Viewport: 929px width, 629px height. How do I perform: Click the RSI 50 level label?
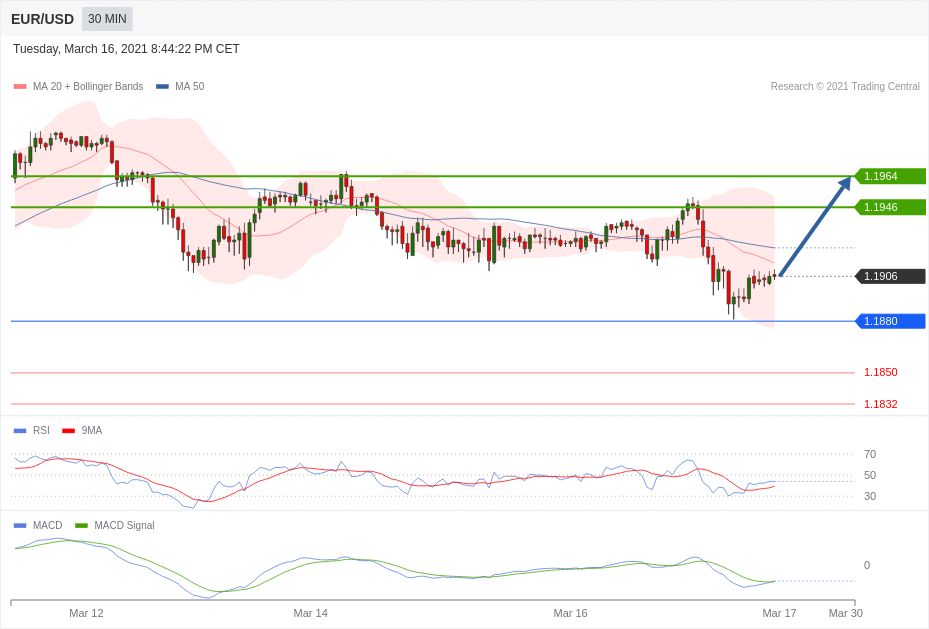870,475
